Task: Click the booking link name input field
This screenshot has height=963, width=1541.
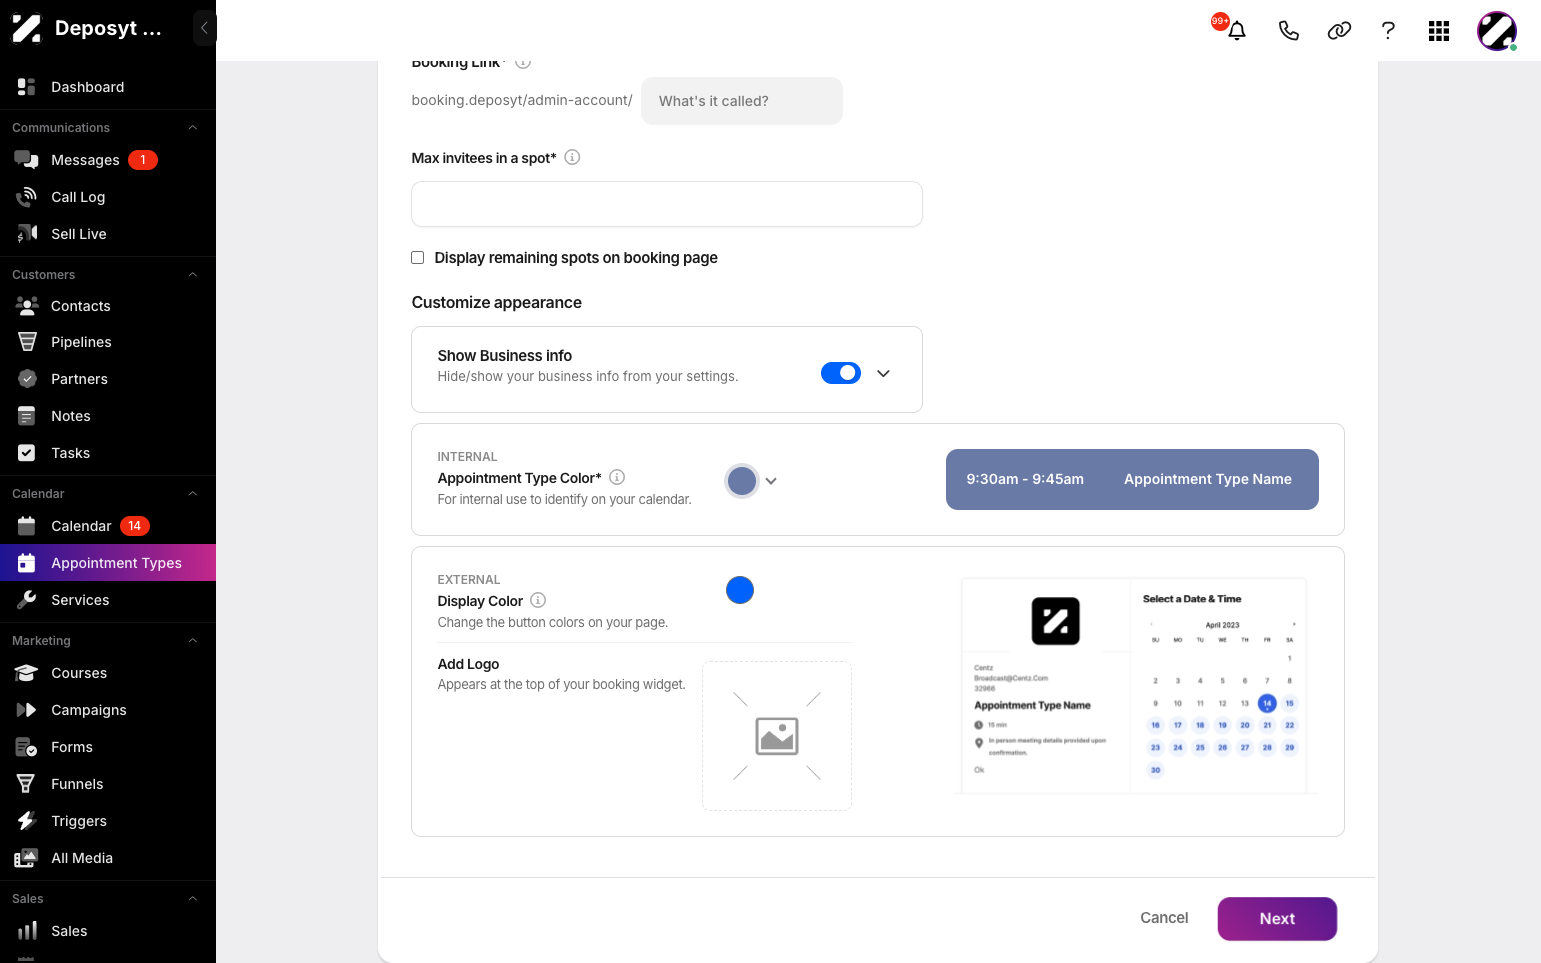Action: pyautogui.click(x=742, y=101)
